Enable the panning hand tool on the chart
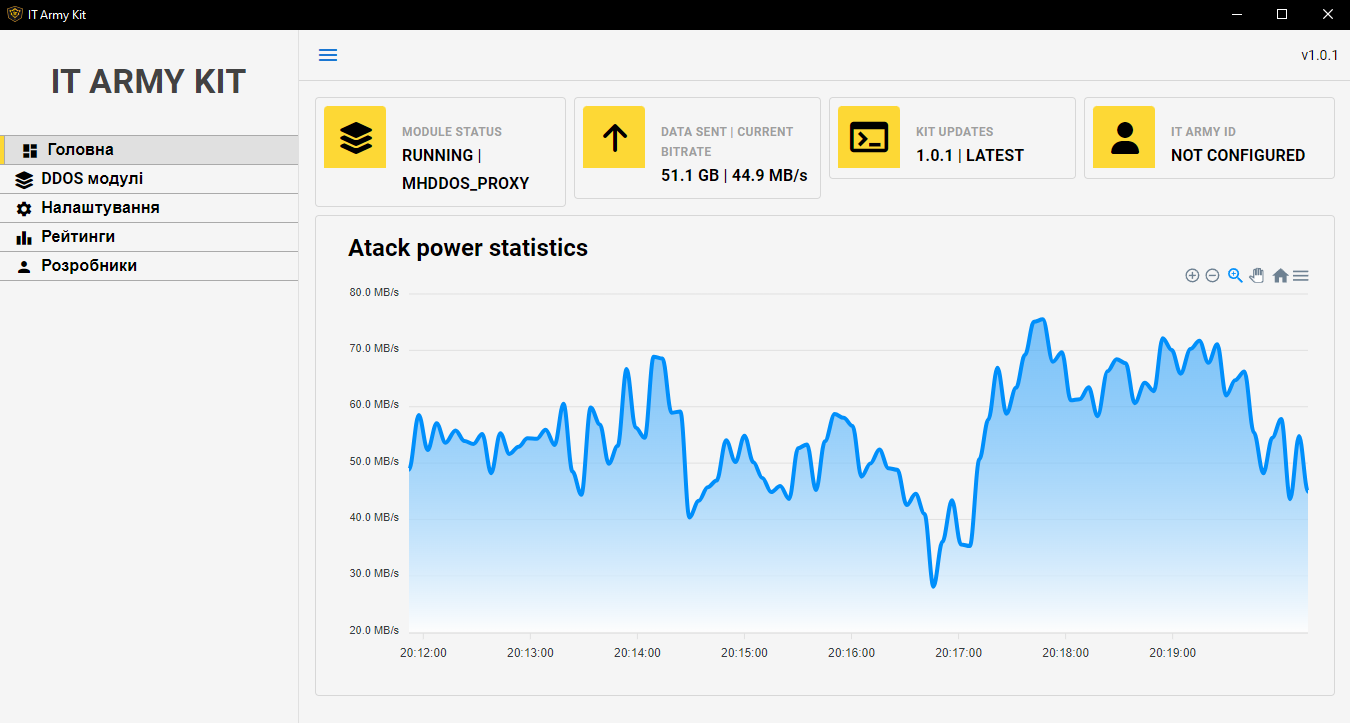Image resolution: width=1350 pixels, height=723 pixels. pos(1257,275)
